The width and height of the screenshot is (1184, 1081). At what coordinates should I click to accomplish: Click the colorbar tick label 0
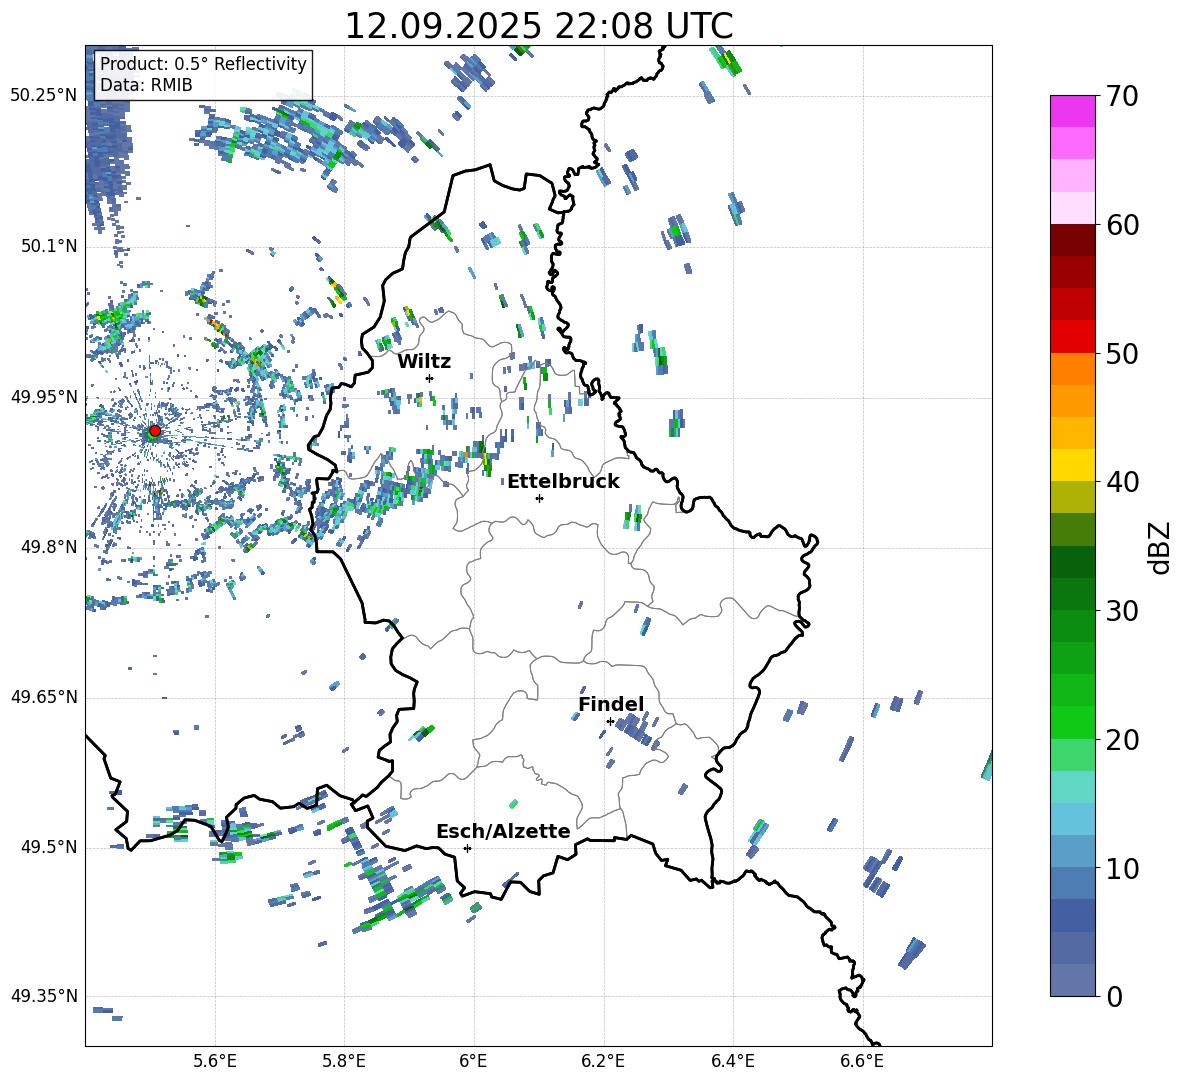point(1114,996)
